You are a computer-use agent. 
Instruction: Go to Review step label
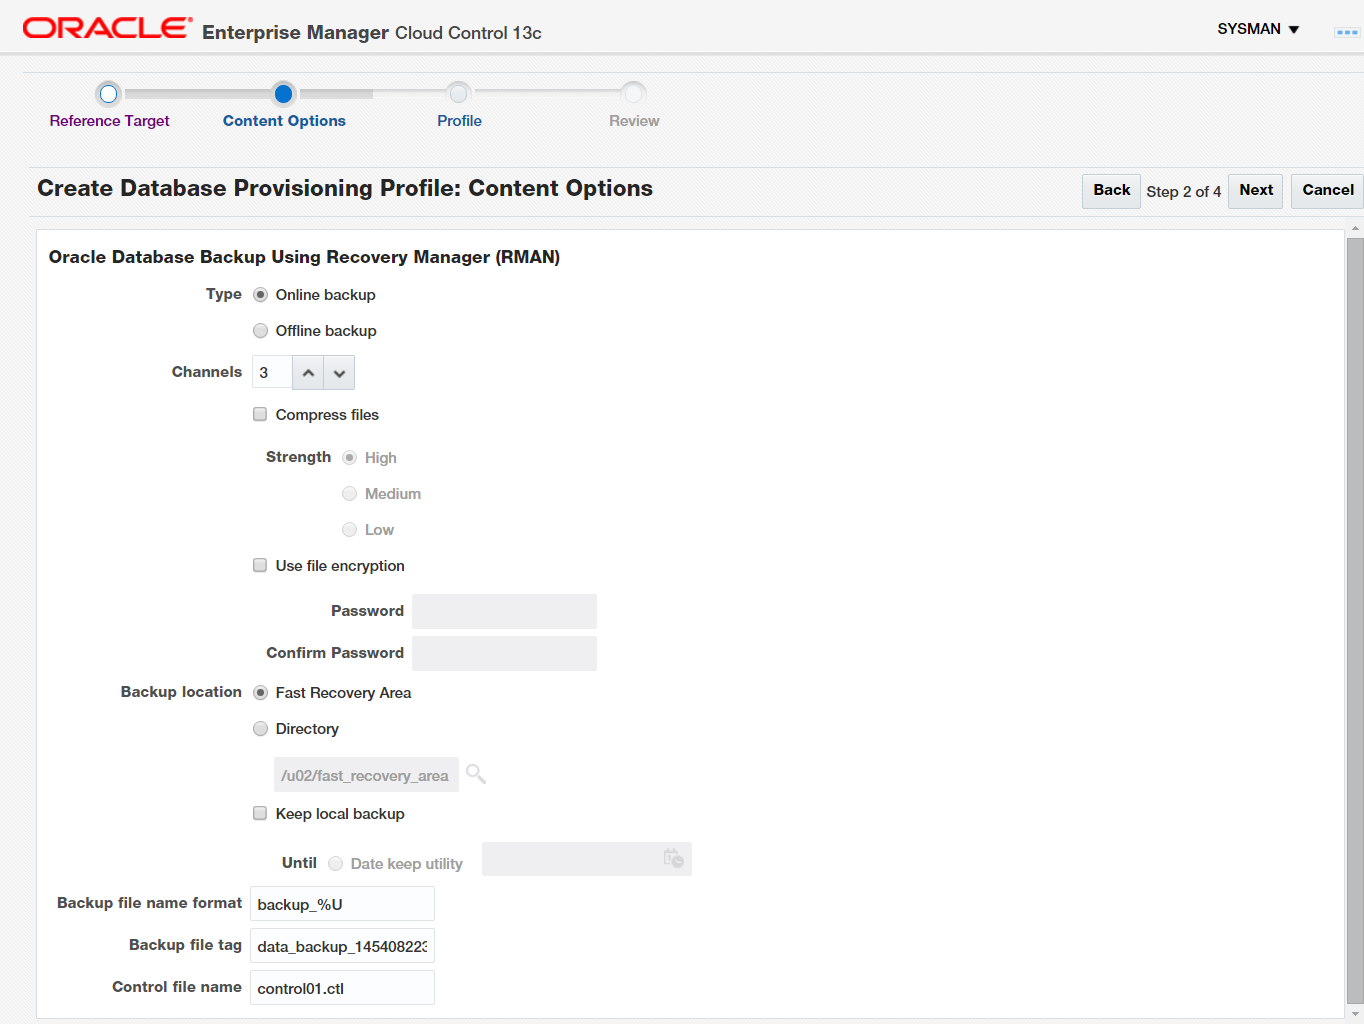click(634, 121)
